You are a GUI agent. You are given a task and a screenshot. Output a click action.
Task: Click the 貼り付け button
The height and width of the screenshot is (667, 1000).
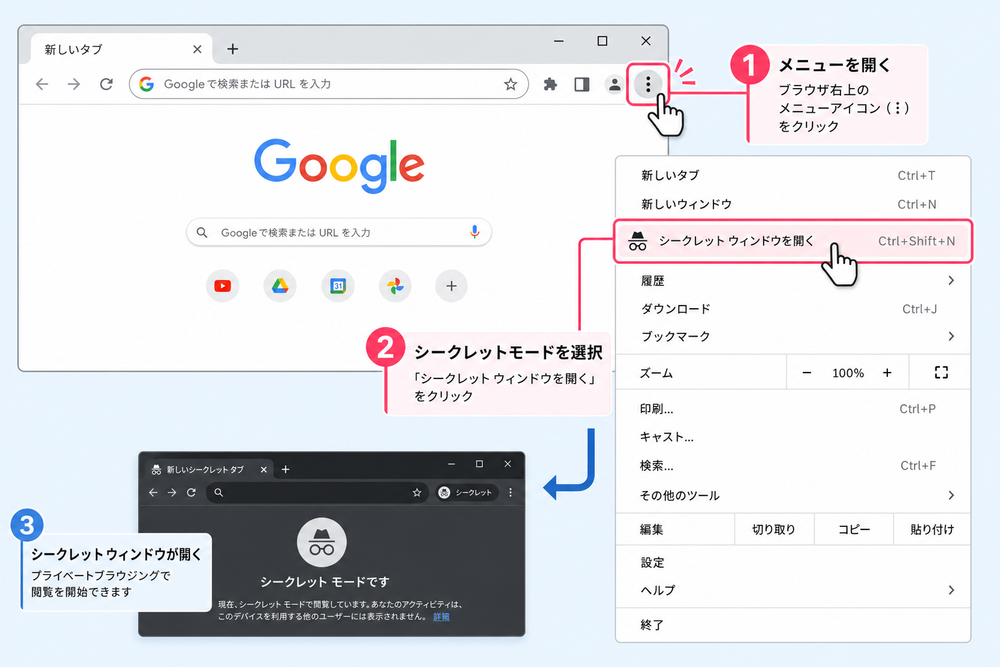932,529
